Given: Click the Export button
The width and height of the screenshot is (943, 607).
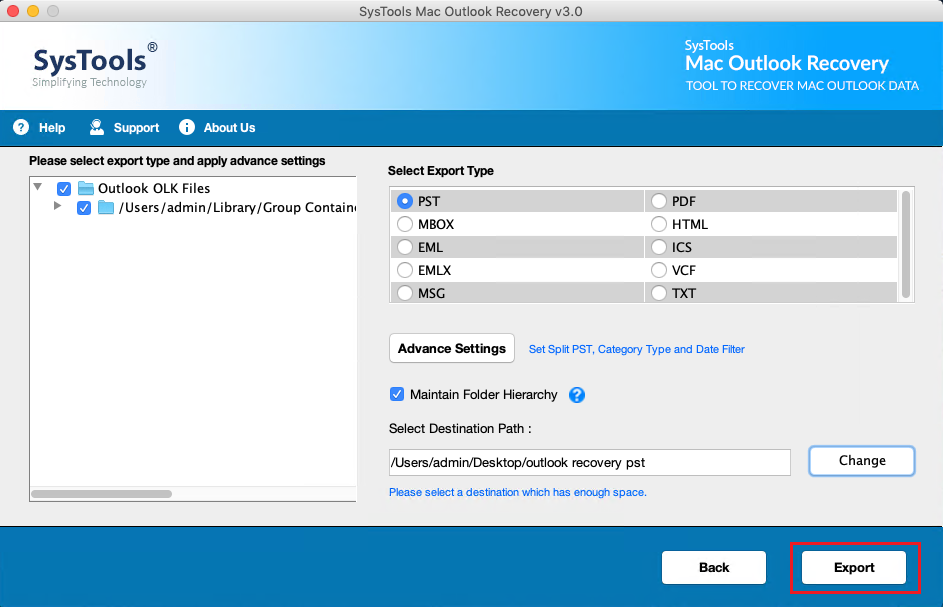Looking at the screenshot, I should [854, 567].
